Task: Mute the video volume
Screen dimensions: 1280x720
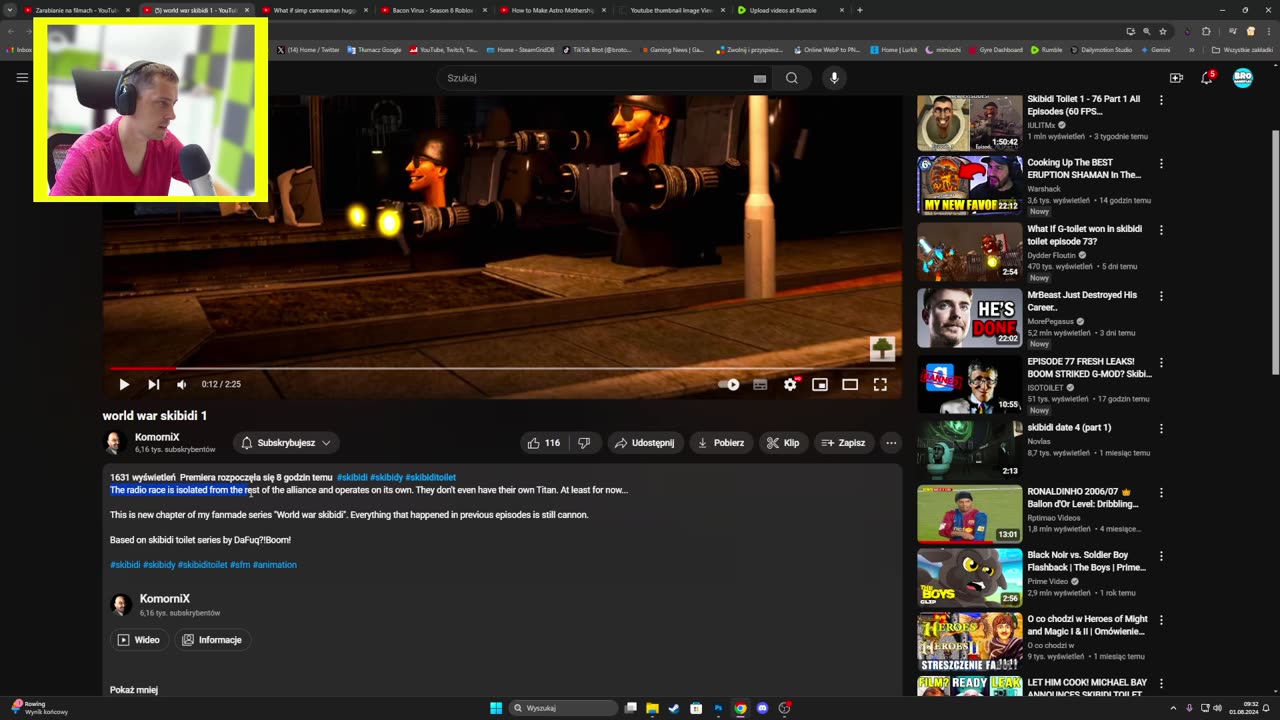Action: pos(182,384)
